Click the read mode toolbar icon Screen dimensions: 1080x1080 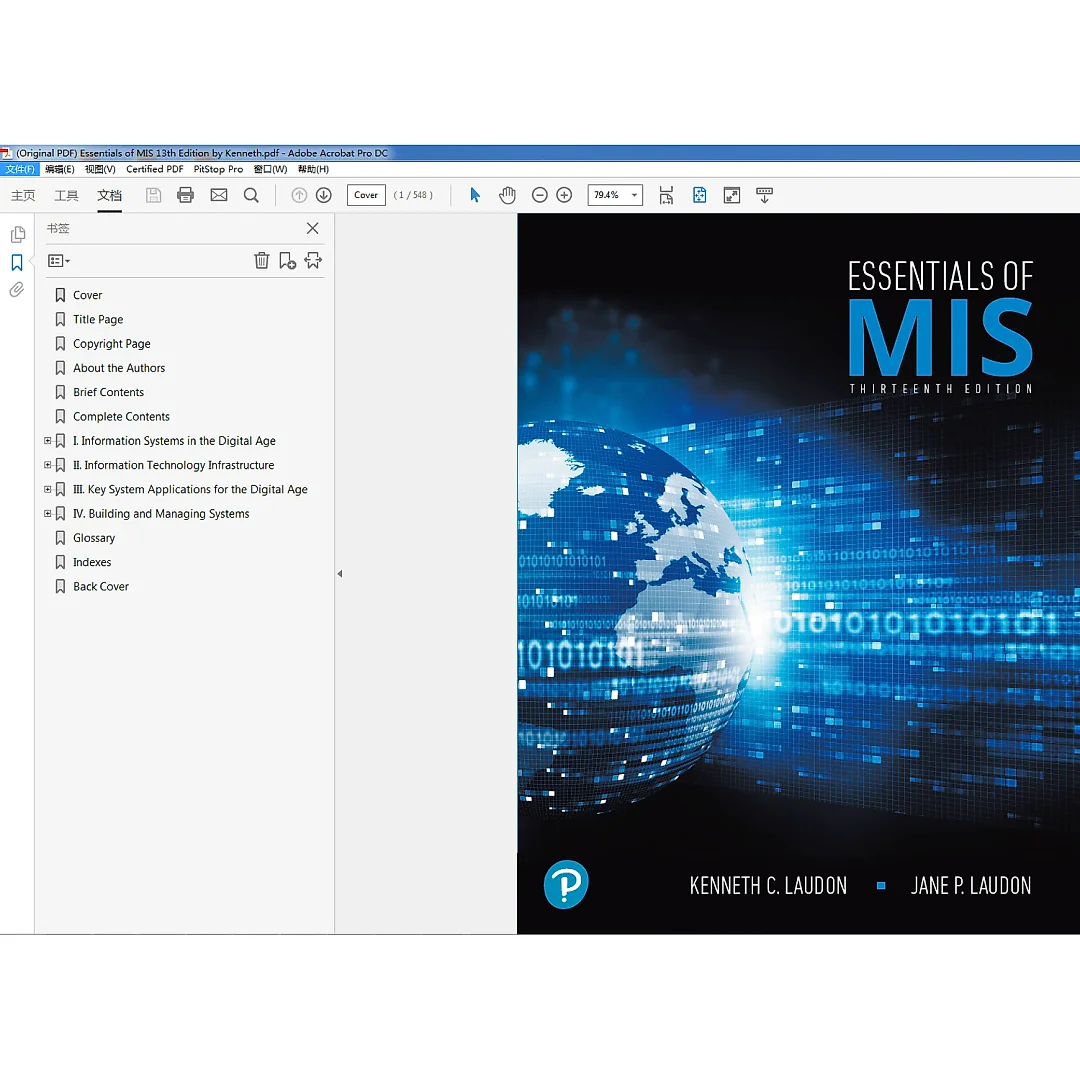[765, 195]
